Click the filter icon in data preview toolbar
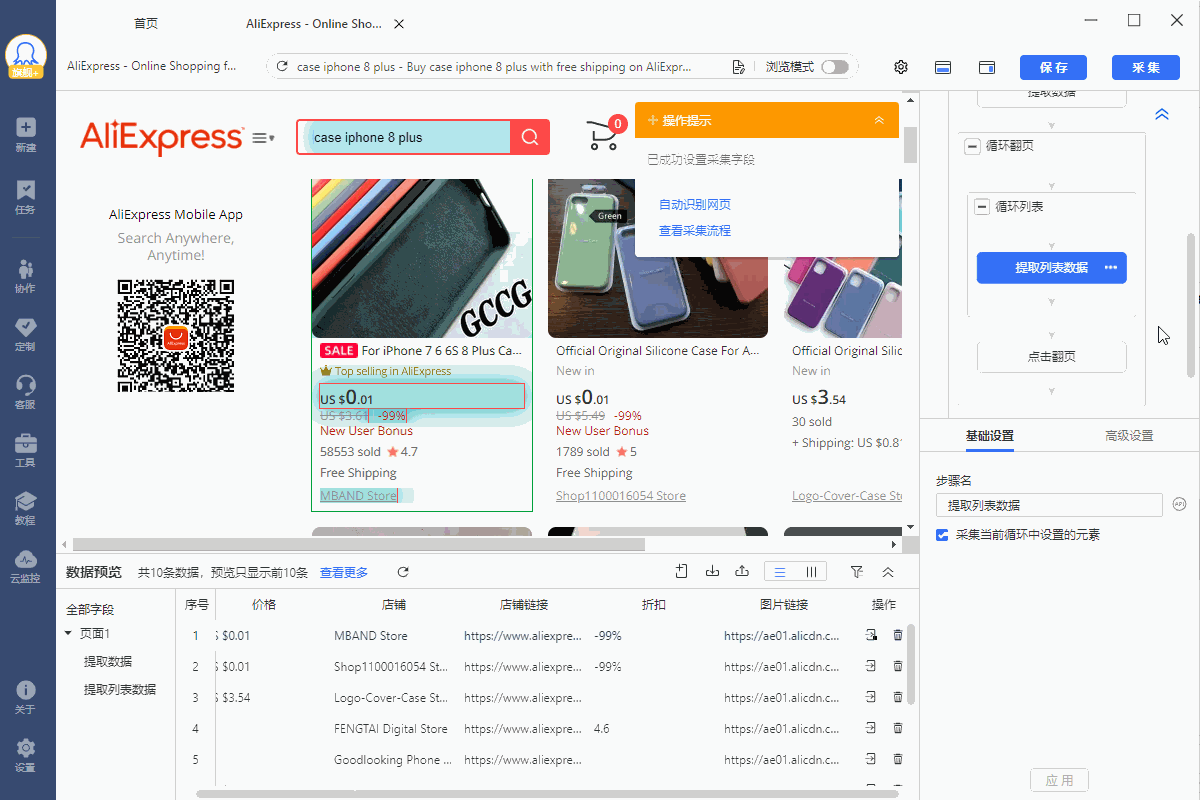The image size is (1200, 800). click(x=857, y=572)
